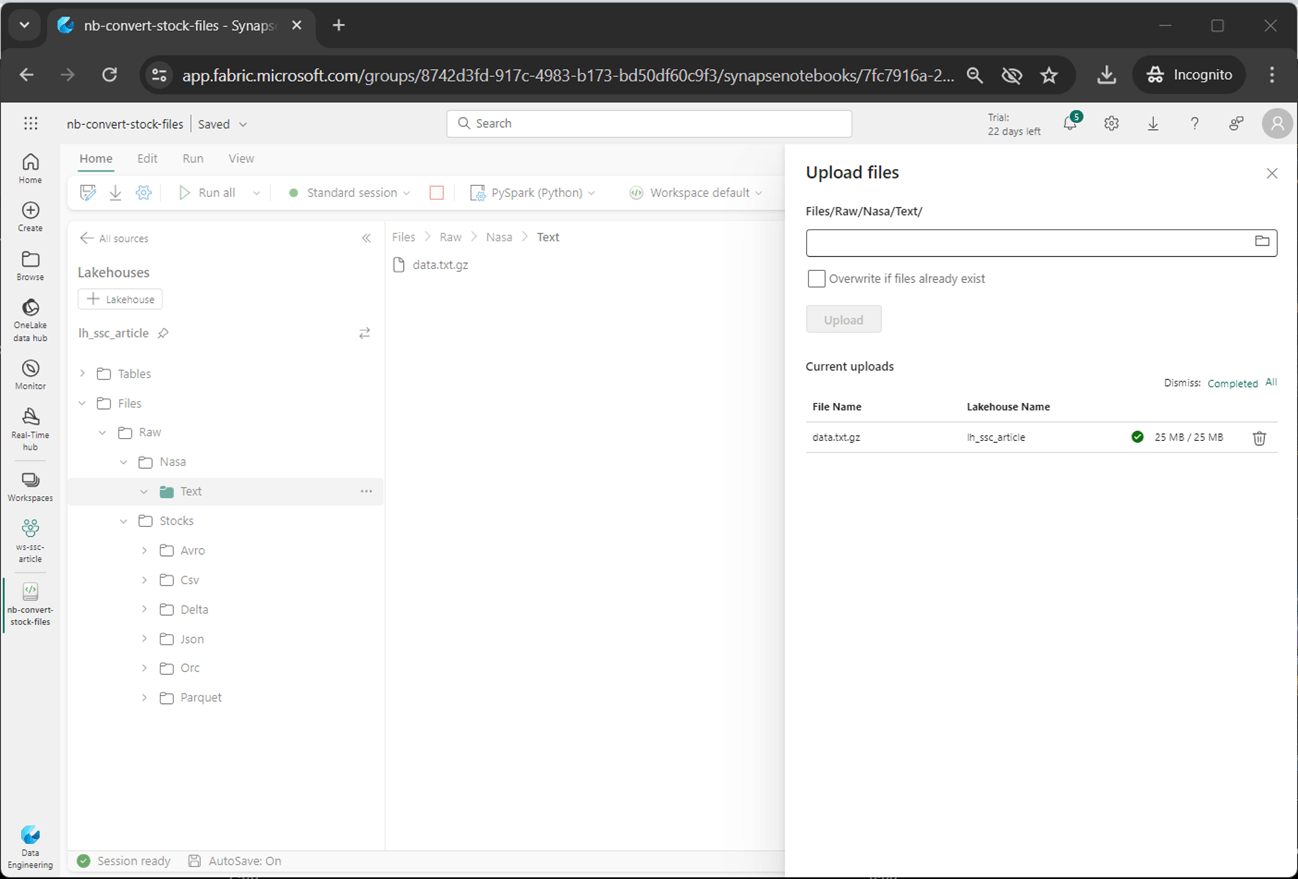Enable Overwrite if files already exist

point(816,279)
